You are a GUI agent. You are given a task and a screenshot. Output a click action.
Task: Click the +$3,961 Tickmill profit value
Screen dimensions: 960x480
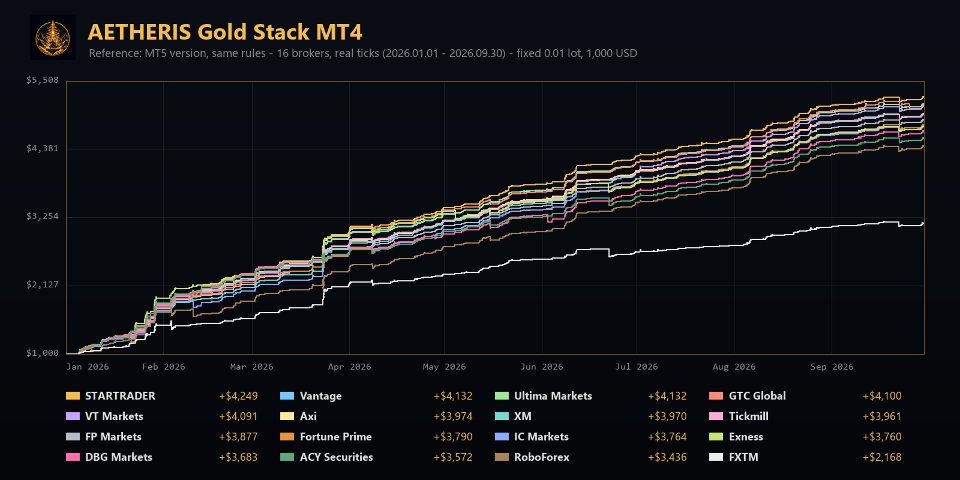point(882,416)
